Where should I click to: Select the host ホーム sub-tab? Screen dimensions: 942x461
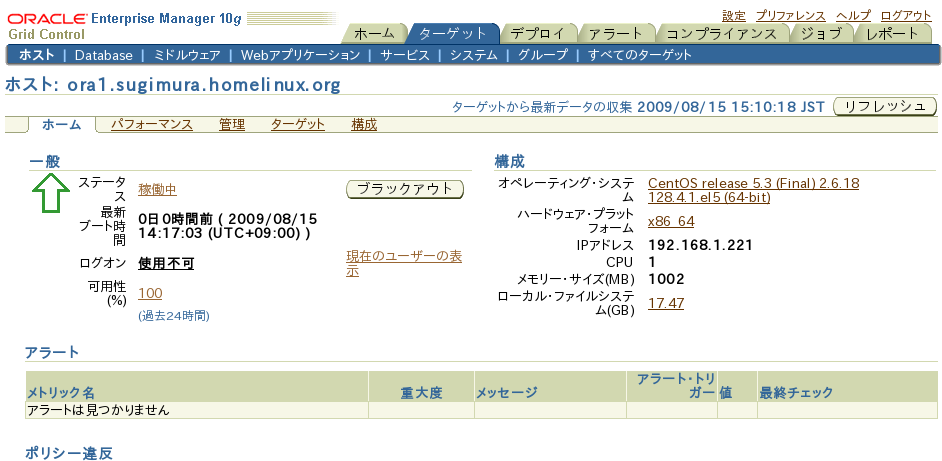tap(61, 124)
